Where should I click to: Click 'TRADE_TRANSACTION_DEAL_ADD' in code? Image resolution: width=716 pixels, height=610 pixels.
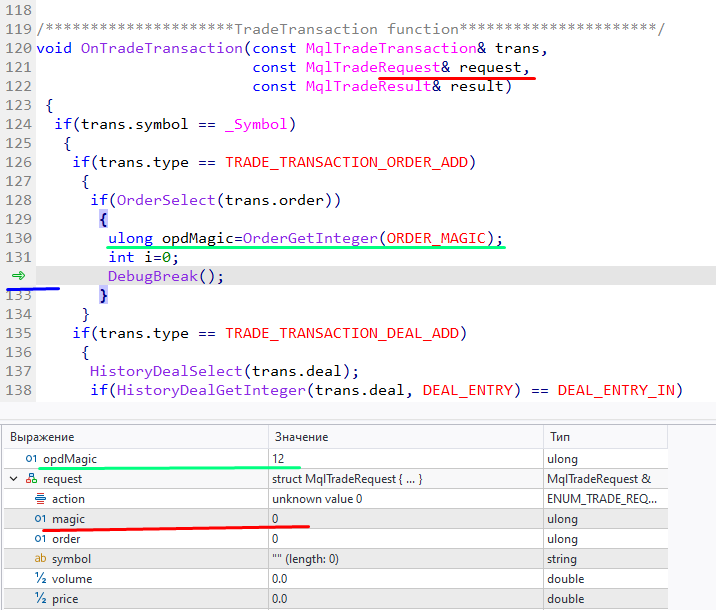(342, 333)
